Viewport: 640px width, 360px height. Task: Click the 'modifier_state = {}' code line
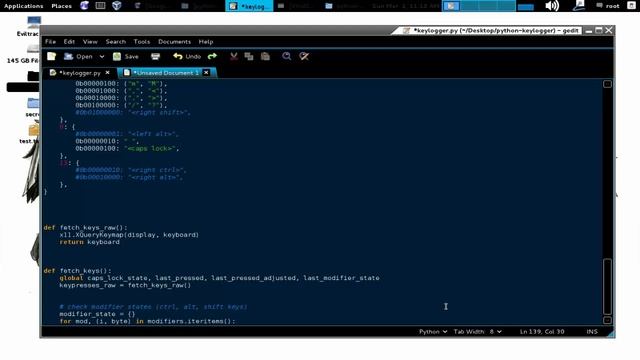coord(97,314)
